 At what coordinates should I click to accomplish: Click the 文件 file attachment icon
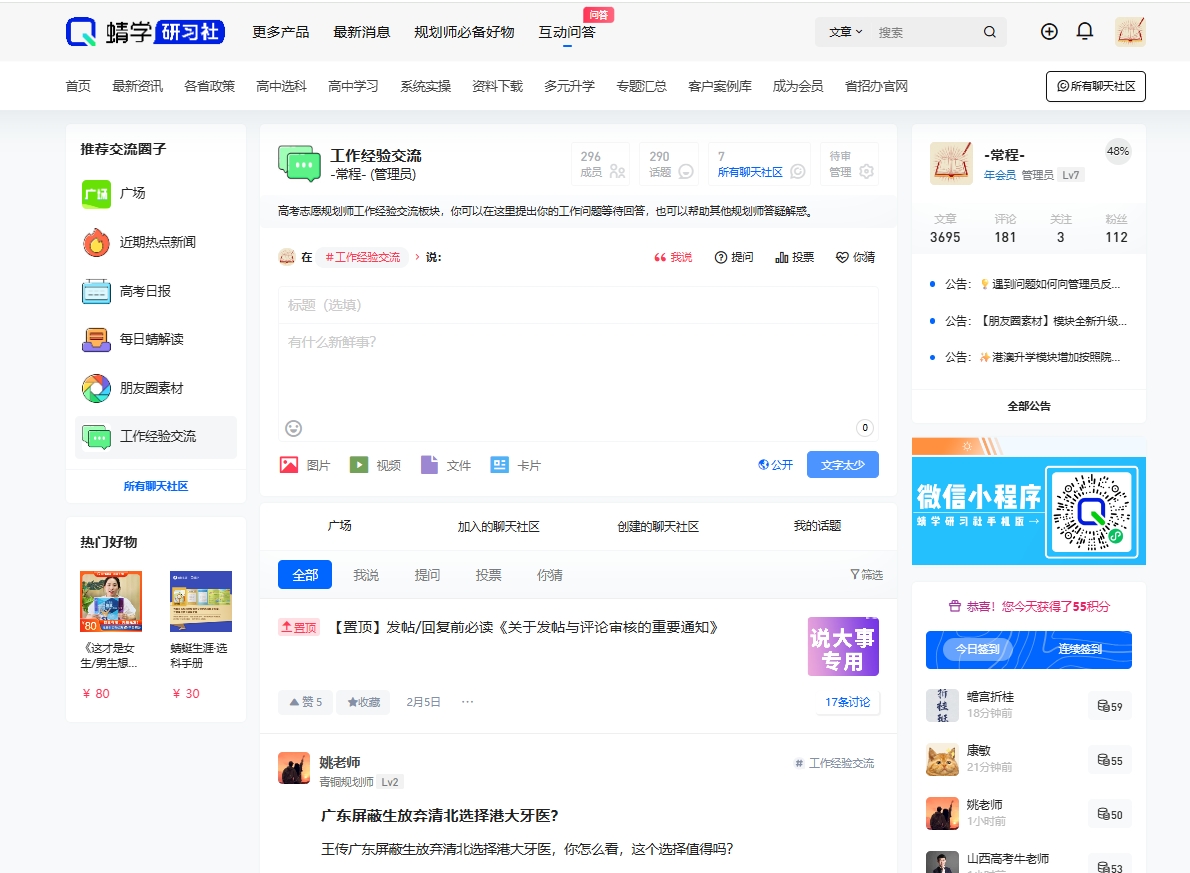point(431,464)
